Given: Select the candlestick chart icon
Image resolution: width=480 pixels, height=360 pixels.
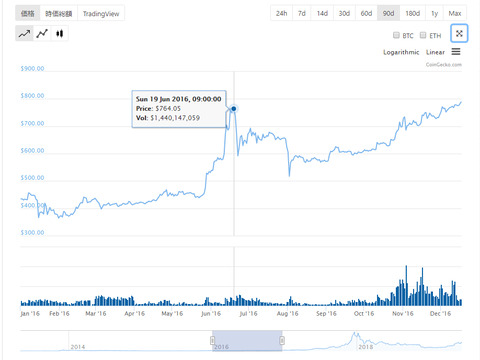Looking at the screenshot, I should tap(60, 33).
